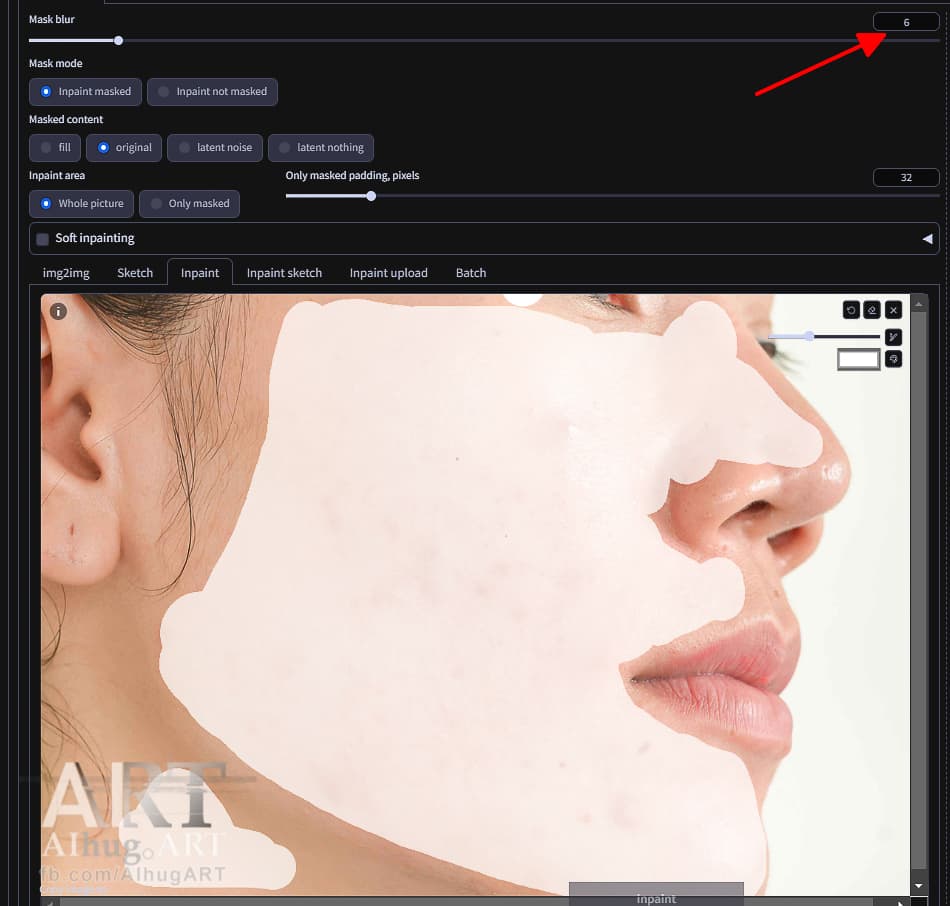Open the brush color tool icon

point(893,359)
